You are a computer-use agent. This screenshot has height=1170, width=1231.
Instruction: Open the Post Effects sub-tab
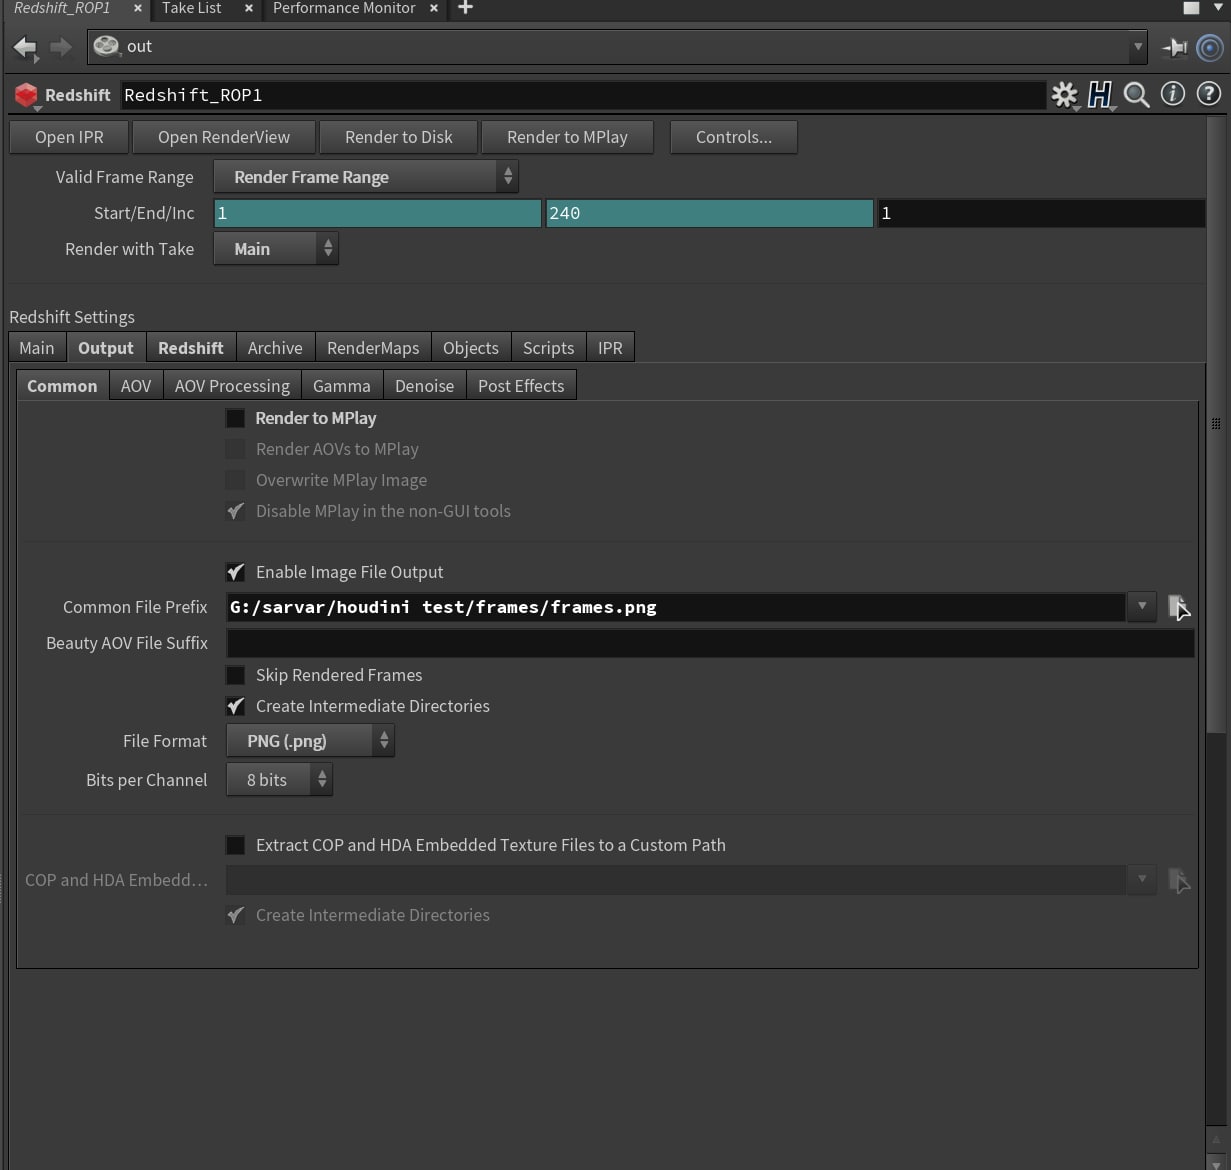(x=521, y=386)
